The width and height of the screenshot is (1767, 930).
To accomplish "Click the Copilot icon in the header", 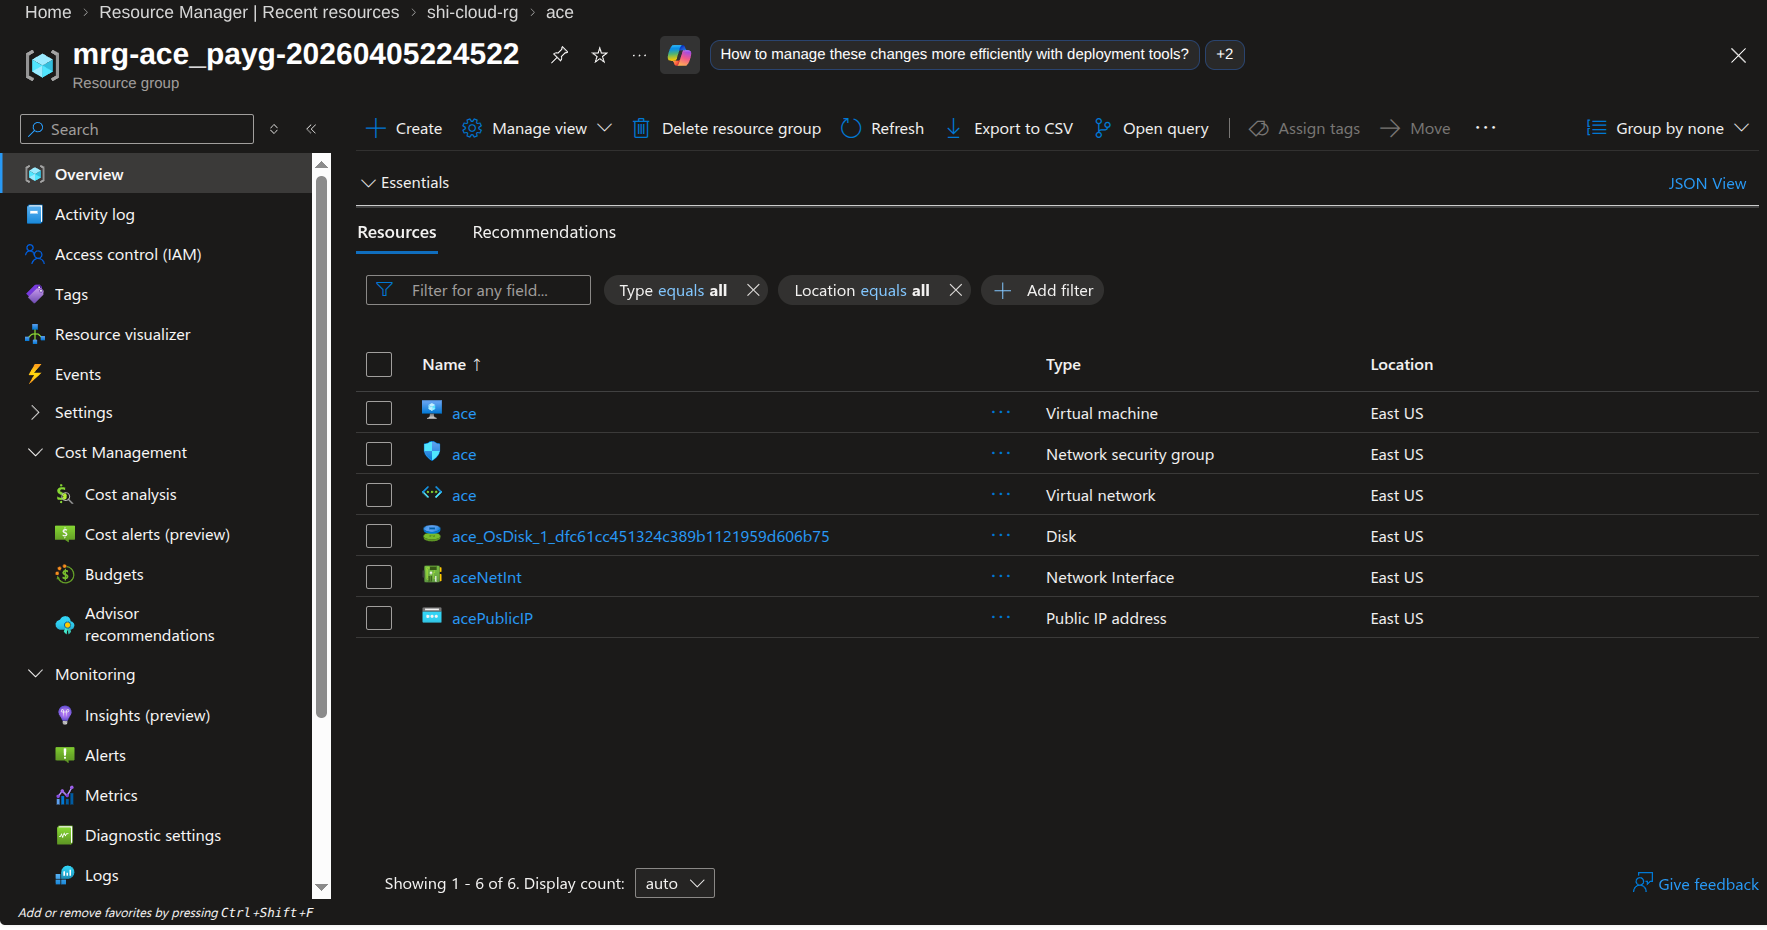I will point(679,55).
